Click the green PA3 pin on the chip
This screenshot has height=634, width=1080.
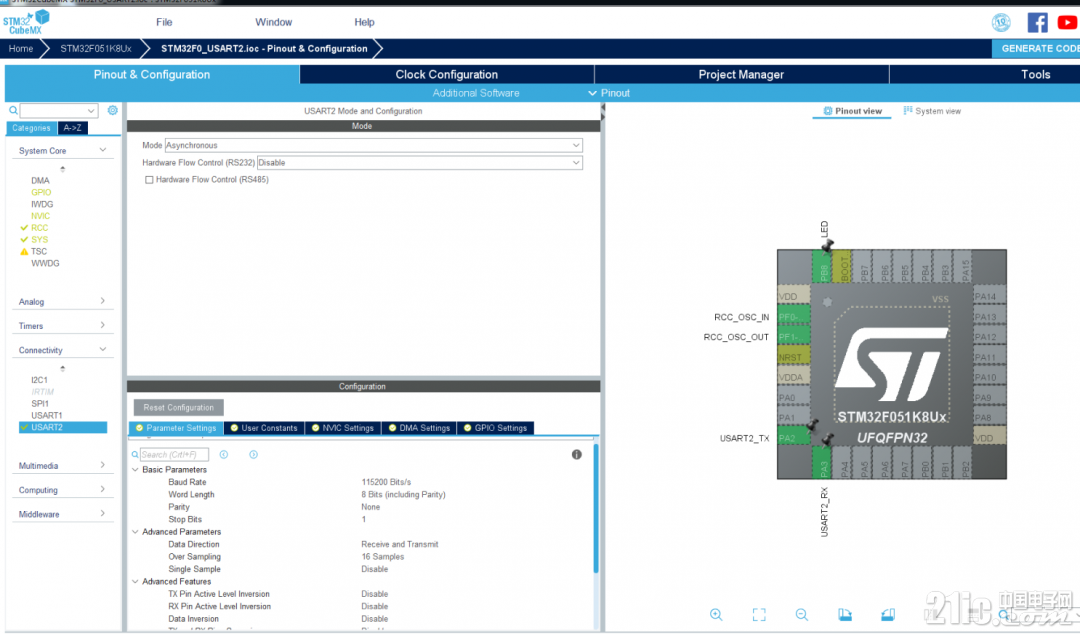[x=822, y=462]
